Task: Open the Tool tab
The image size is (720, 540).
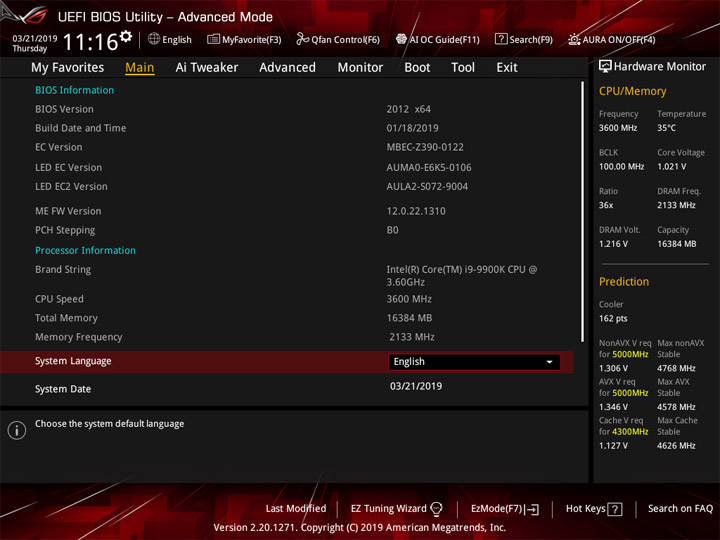Action: click(x=463, y=68)
